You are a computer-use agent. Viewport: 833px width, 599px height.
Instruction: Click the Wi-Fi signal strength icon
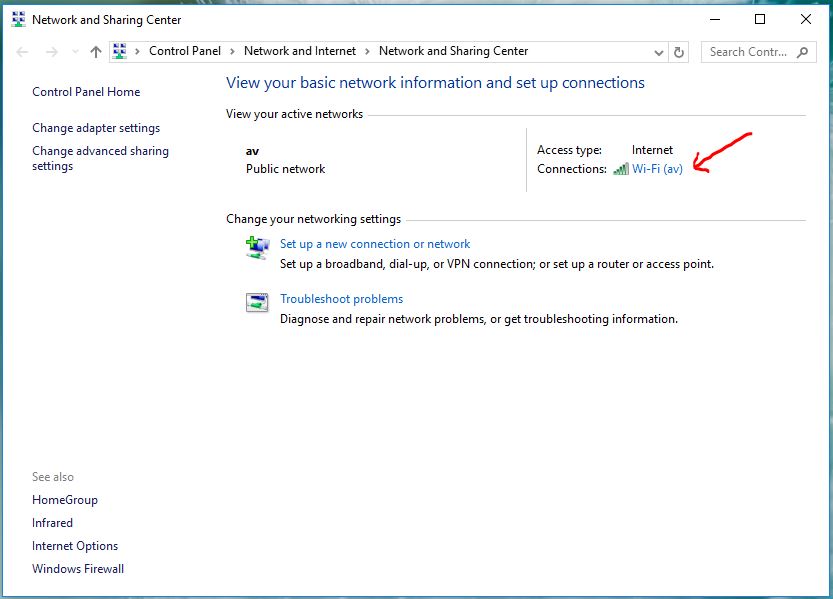click(621, 169)
